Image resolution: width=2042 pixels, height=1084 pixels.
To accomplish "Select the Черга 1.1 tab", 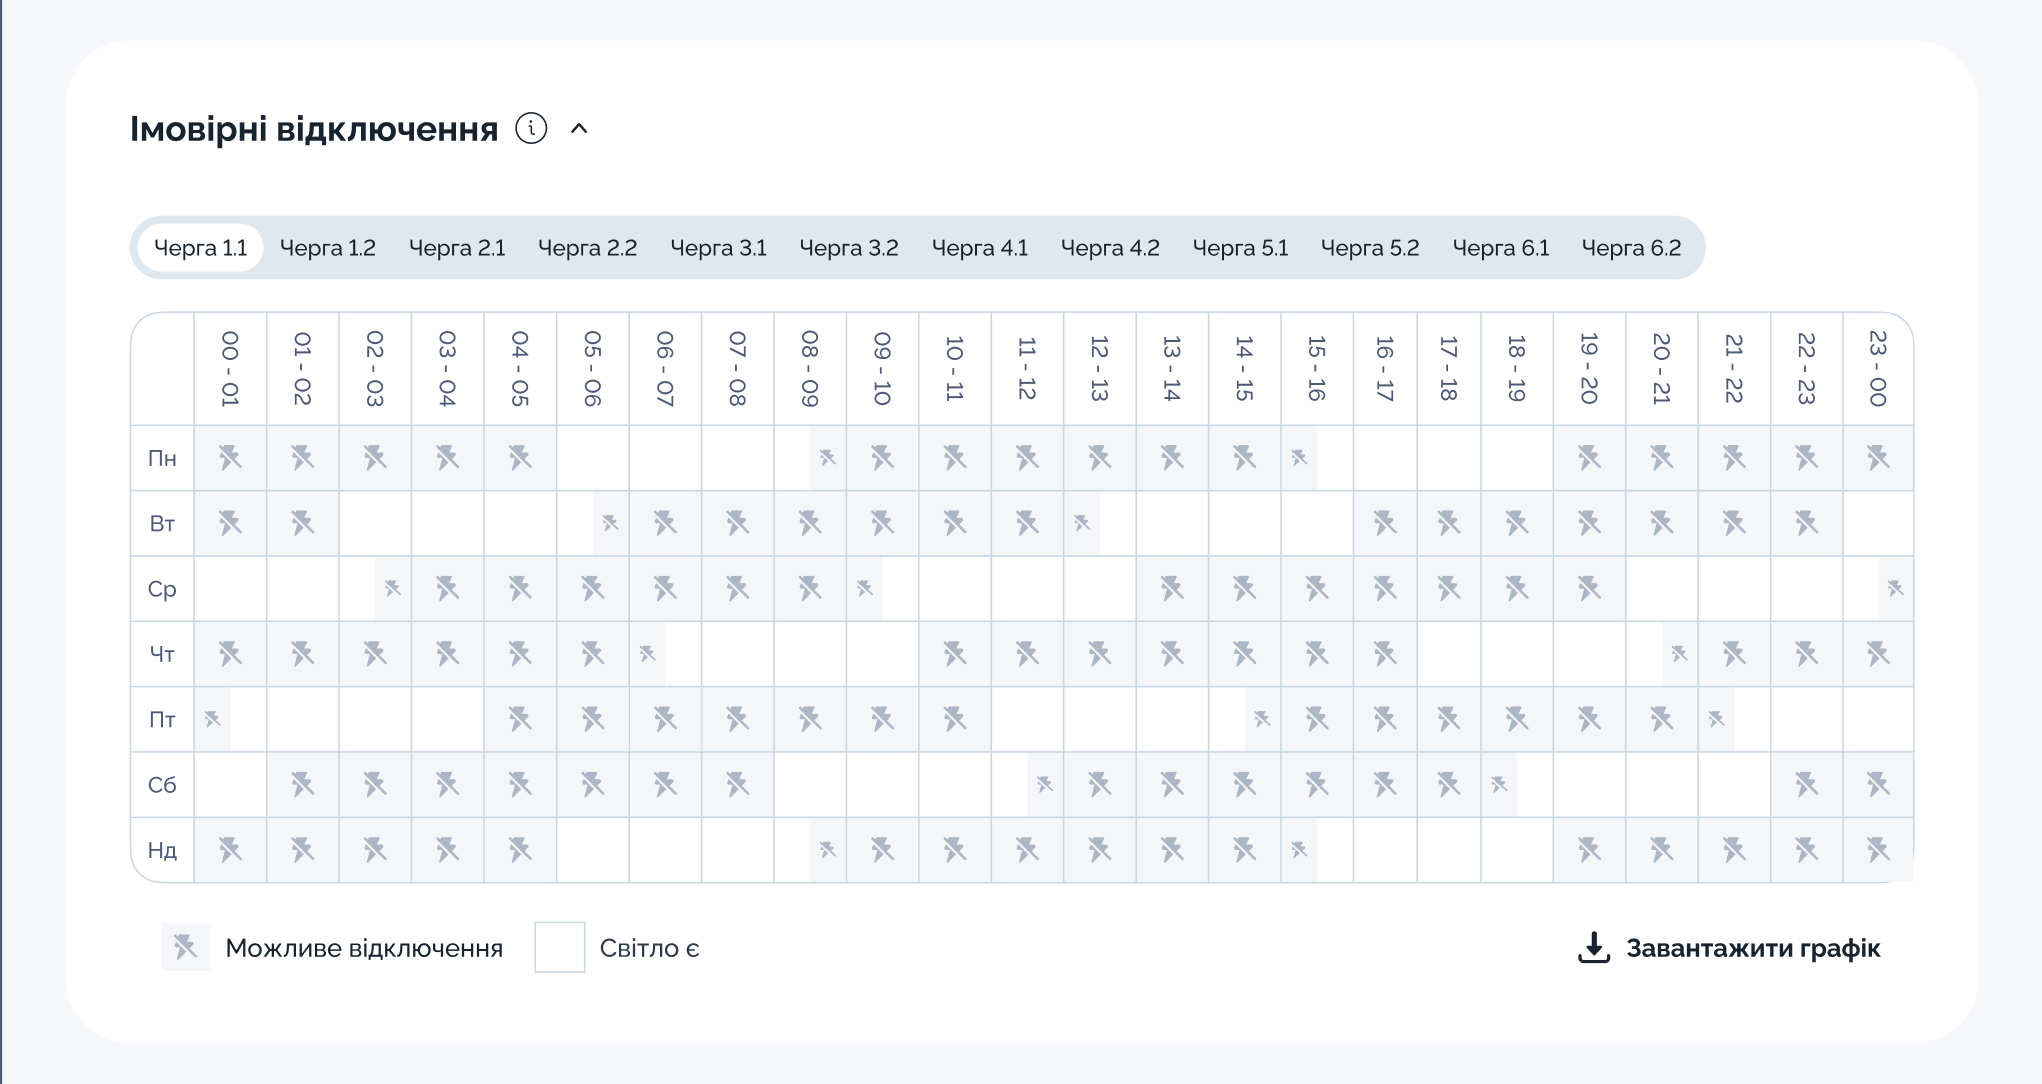I will point(200,248).
